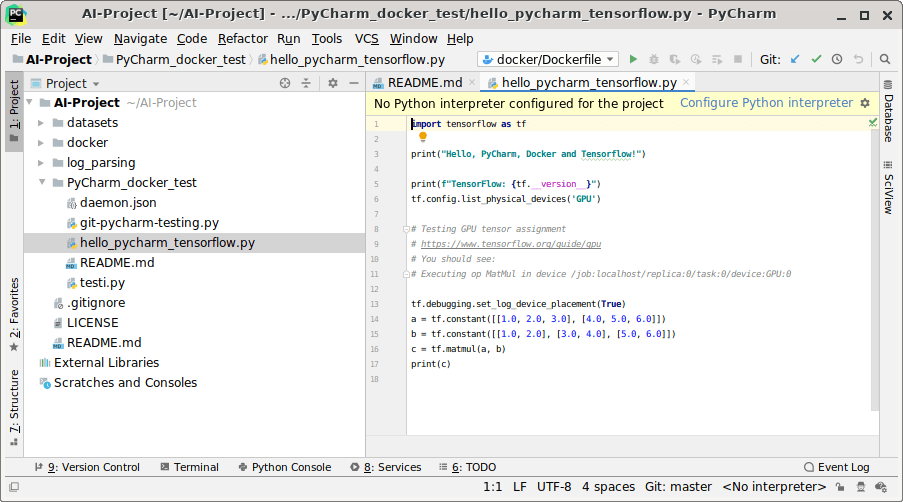The width and height of the screenshot is (903, 502).
Task: Click the Profile run icon
Action: (x=696, y=59)
